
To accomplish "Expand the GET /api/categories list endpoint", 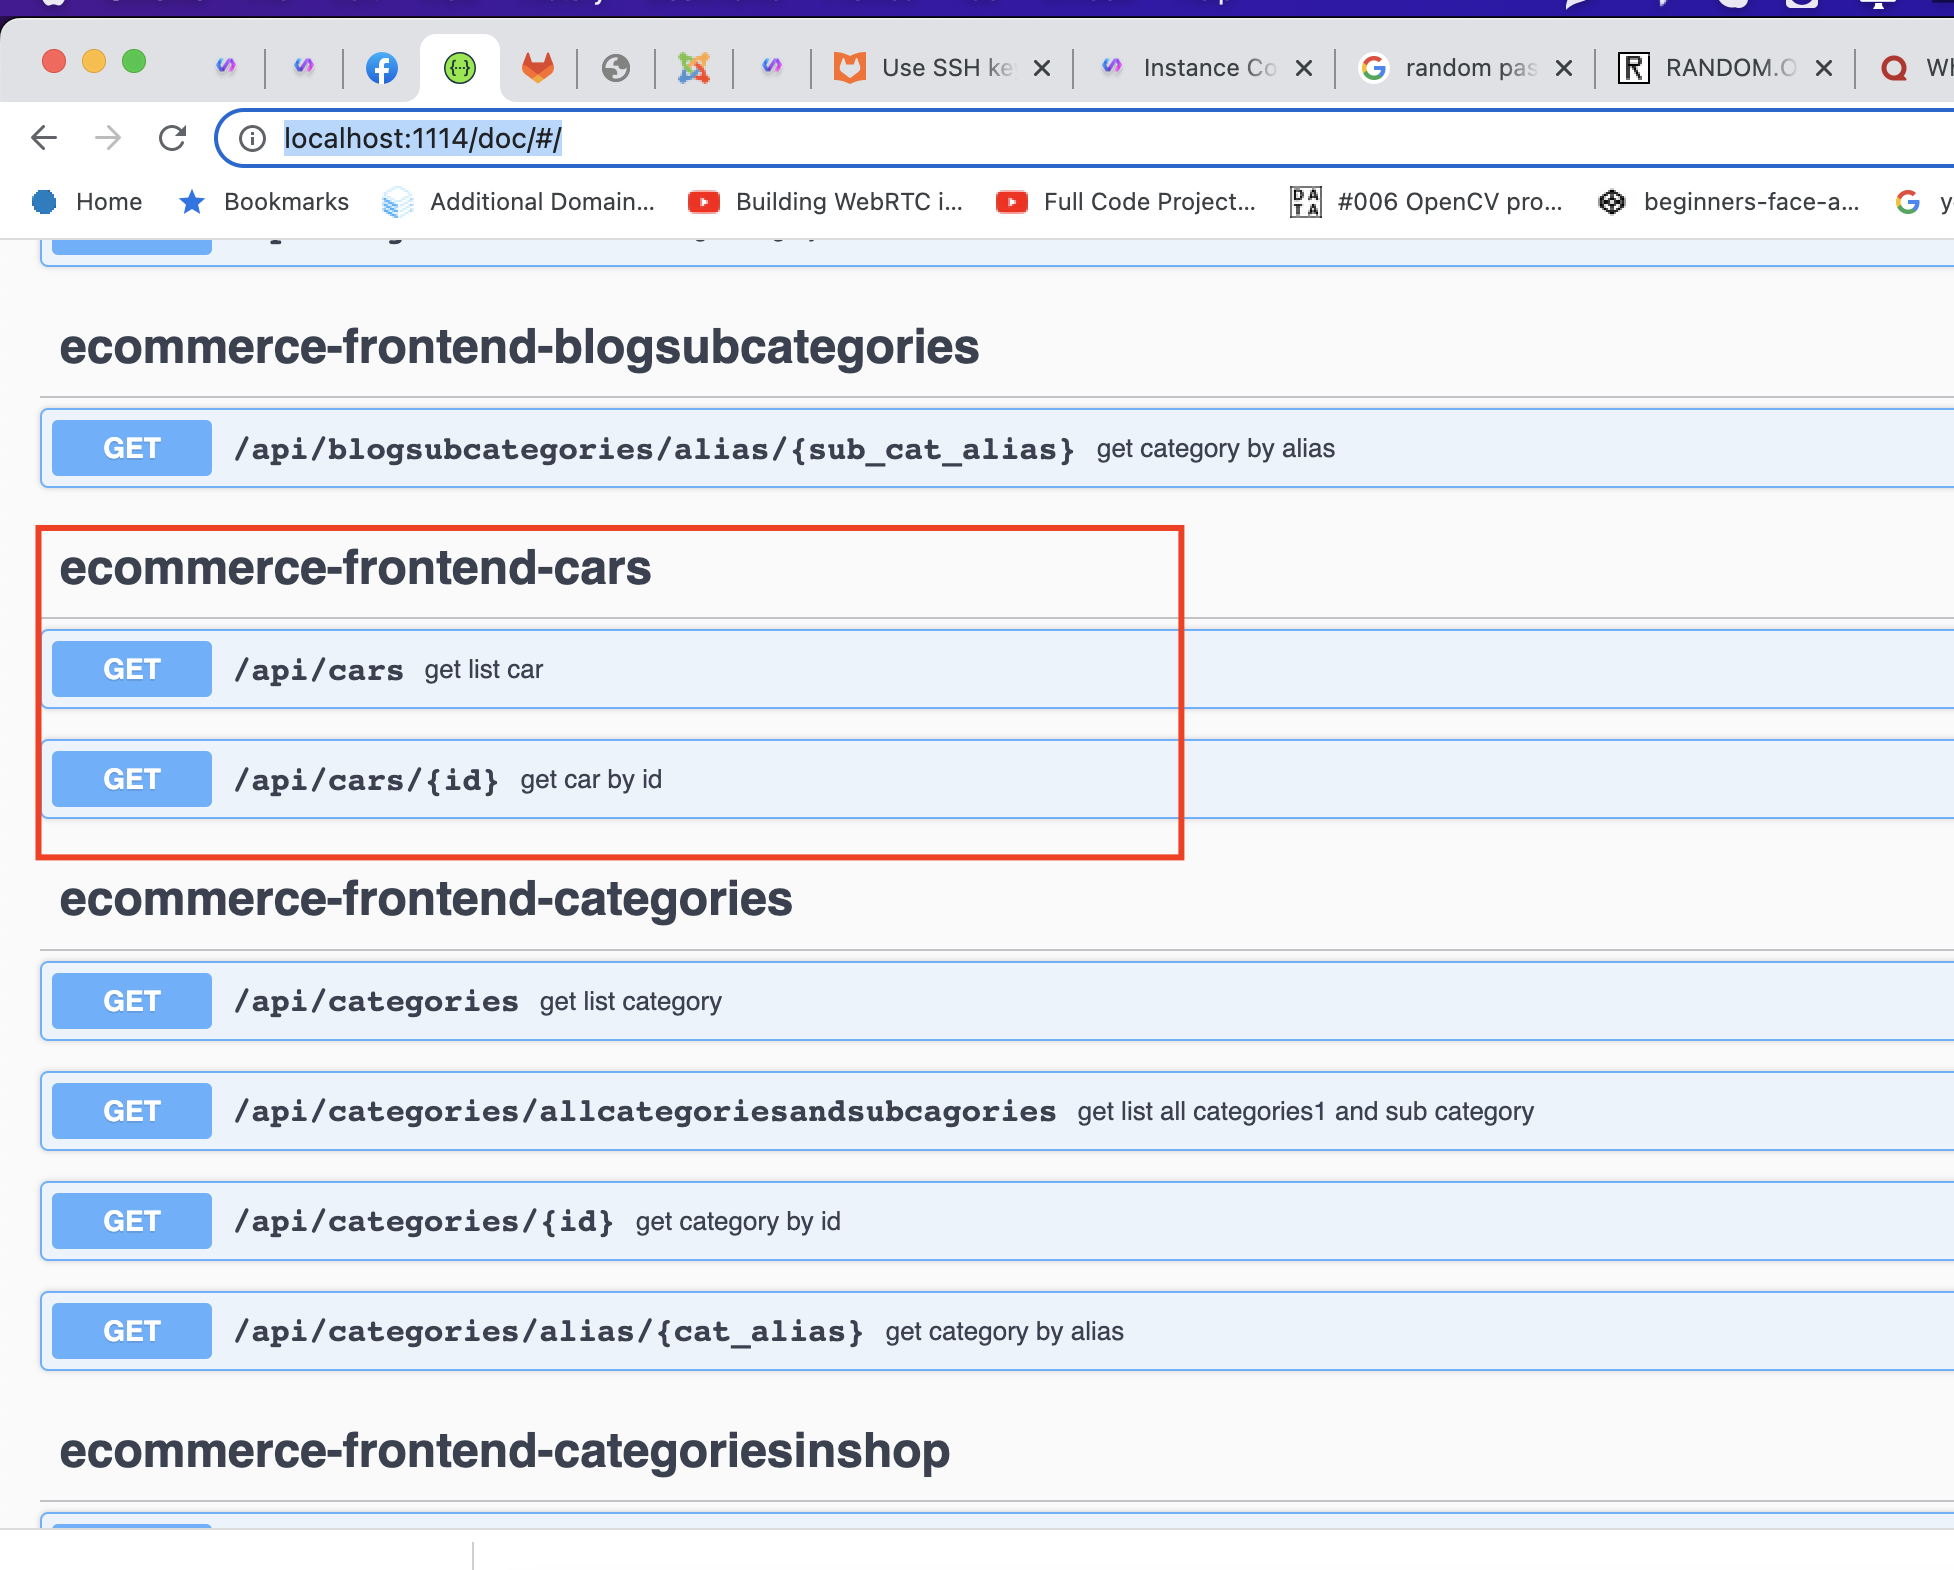I will click(x=997, y=1001).
